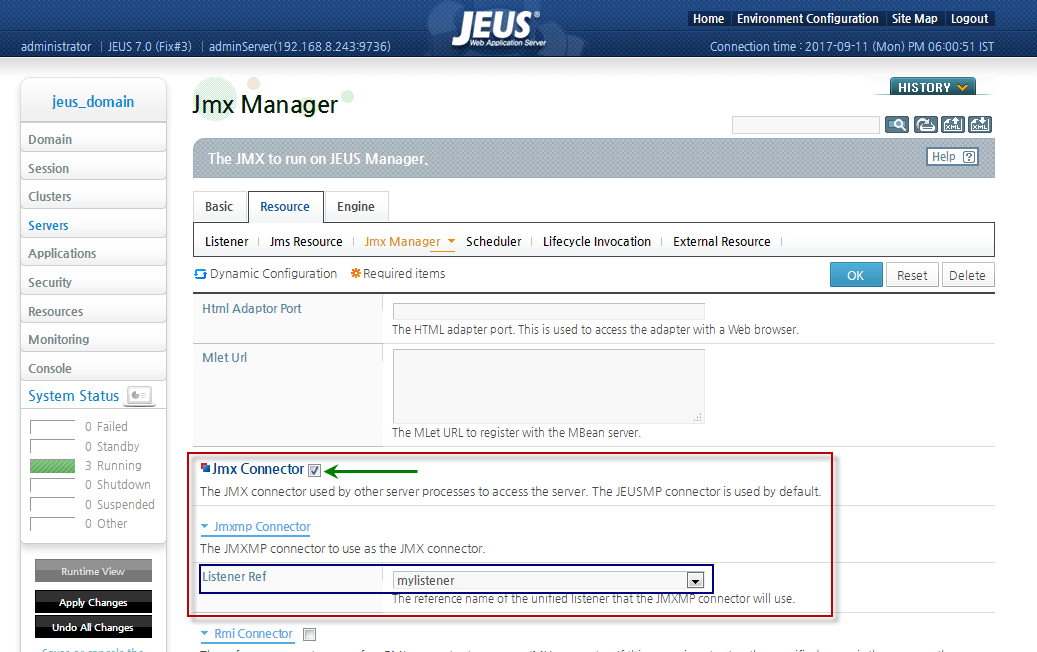
Task: Click the Html Adaptor Port field
Action: (548, 311)
